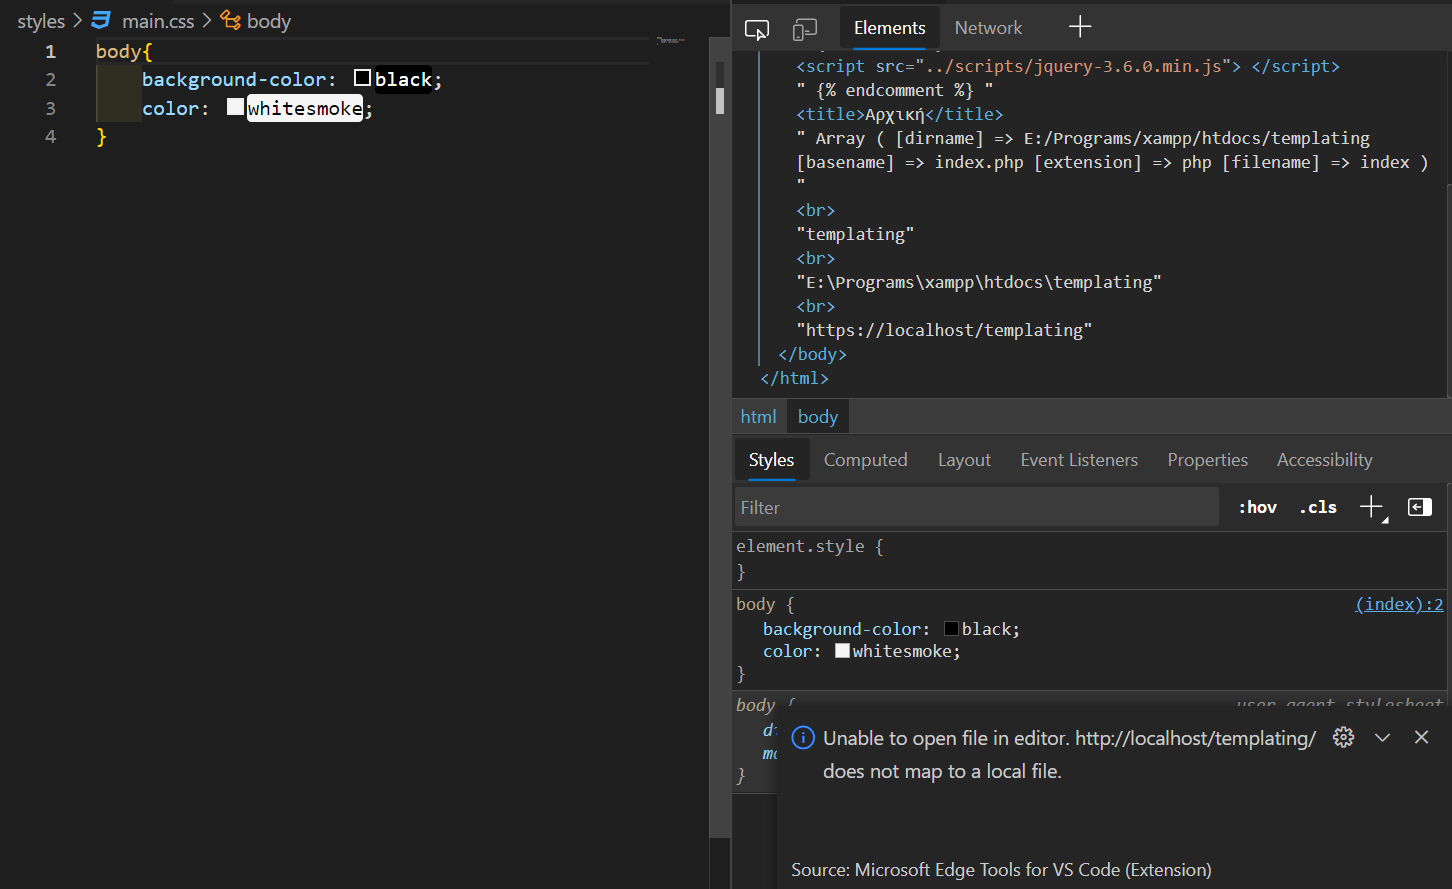Select the script tag in DOM tree
Viewport: 1452px width, 889px height.
[x=1067, y=66]
